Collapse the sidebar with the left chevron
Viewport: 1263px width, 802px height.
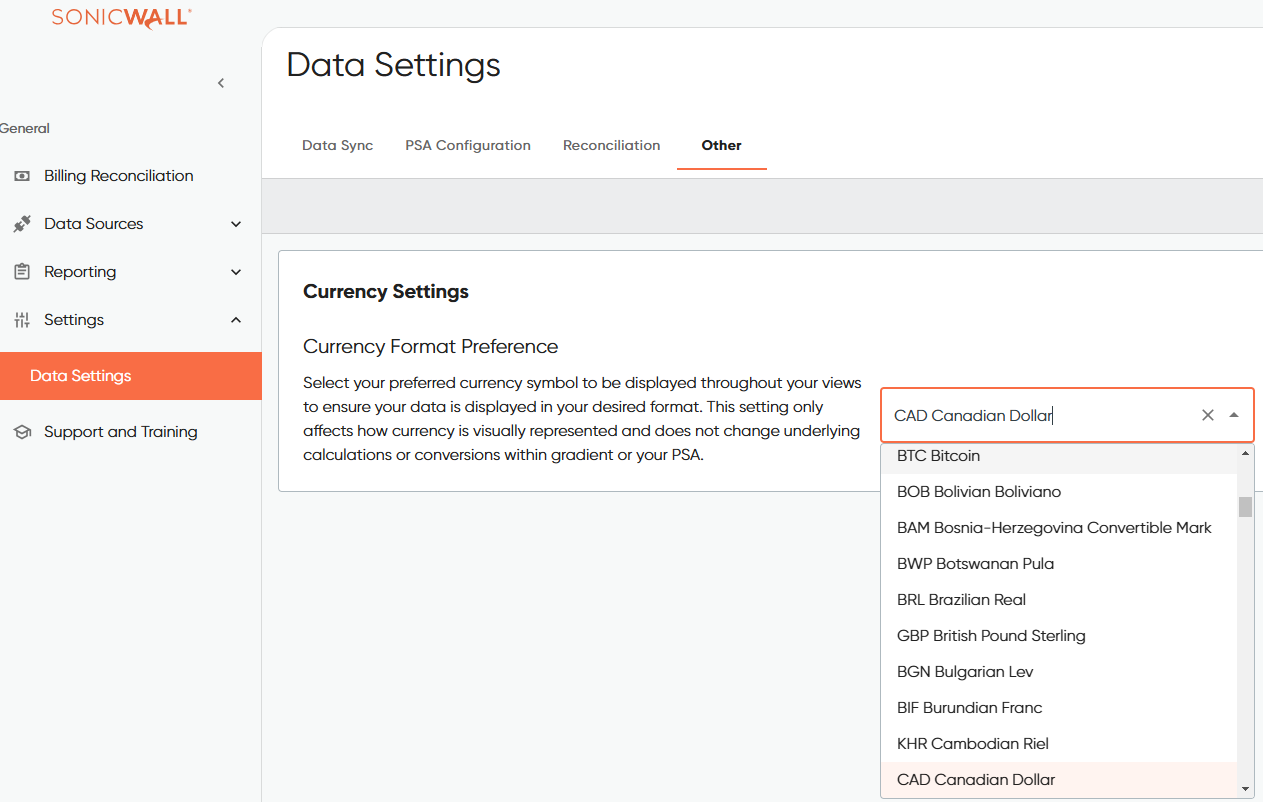tap(221, 83)
